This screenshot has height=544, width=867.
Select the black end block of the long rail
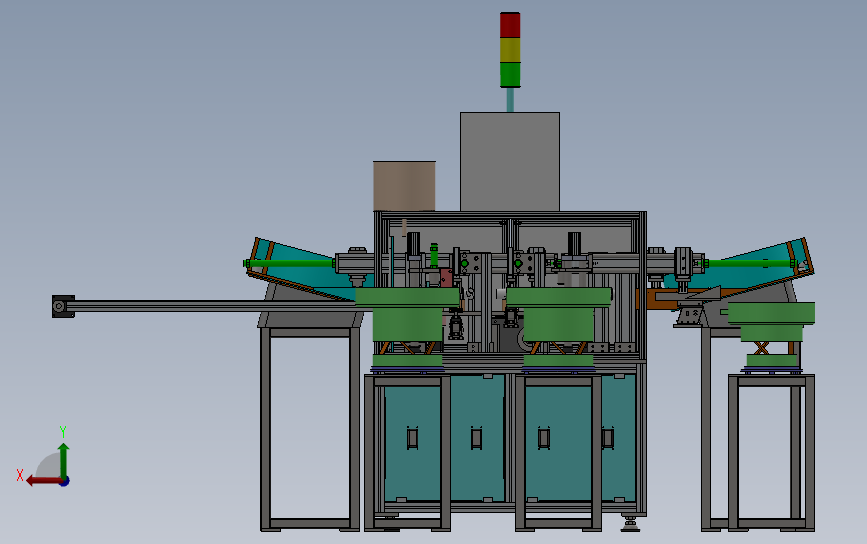coord(63,306)
